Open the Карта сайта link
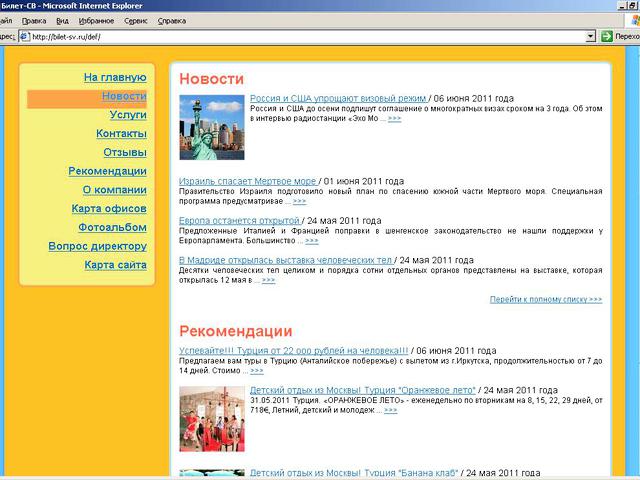 (x=115, y=265)
